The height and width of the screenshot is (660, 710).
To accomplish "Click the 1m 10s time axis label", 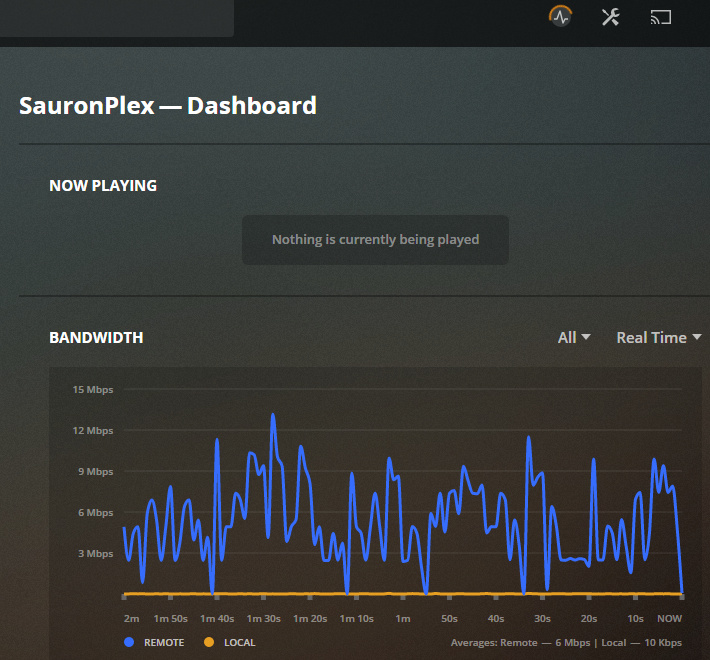I will (x=356, y=618).
